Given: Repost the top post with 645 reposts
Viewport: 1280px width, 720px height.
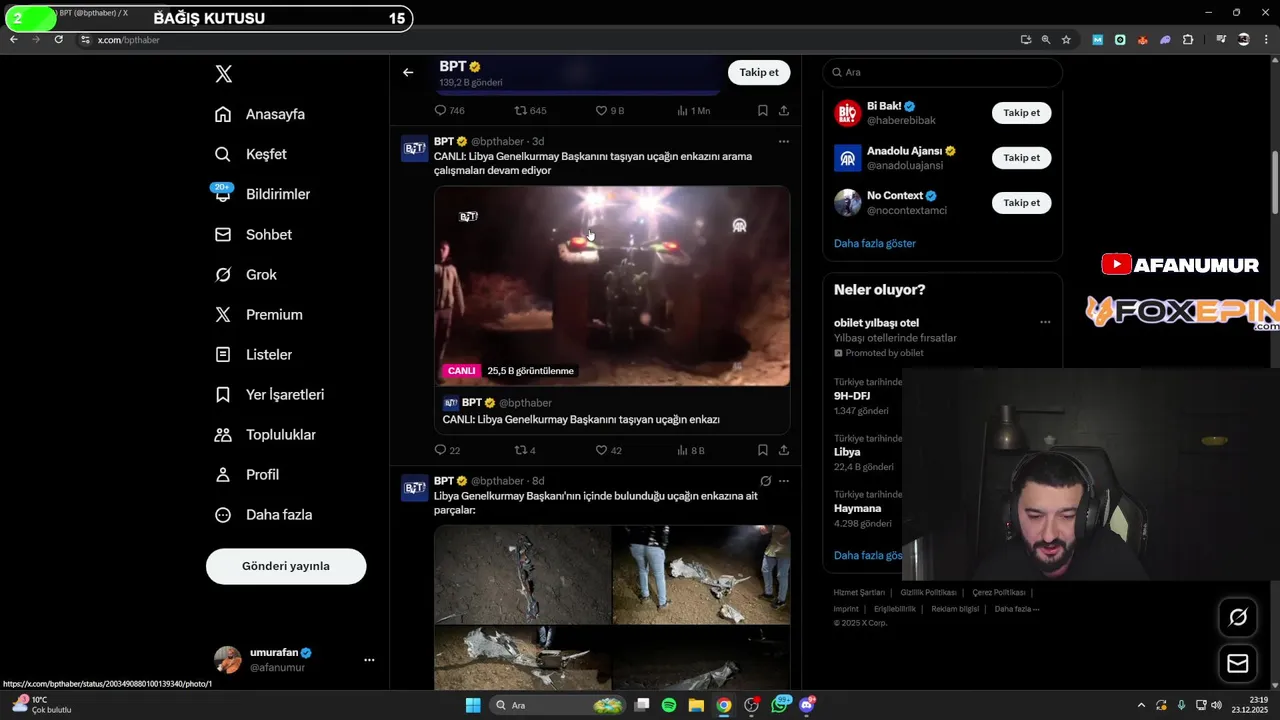Looking at the screenshot, I should click(x=530, y=110).
